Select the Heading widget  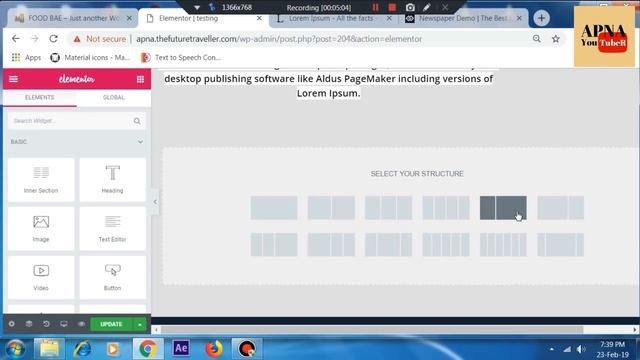tap(113, 180)
